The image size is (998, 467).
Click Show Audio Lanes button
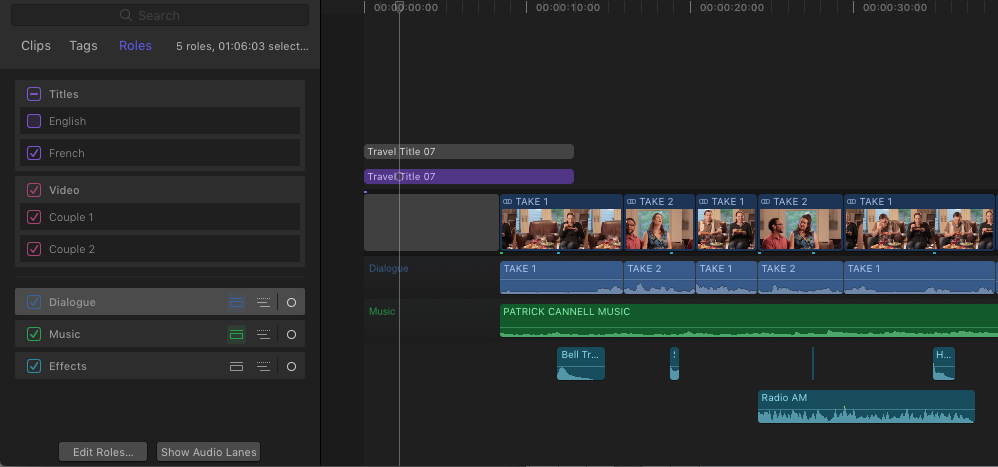[209, 452]
